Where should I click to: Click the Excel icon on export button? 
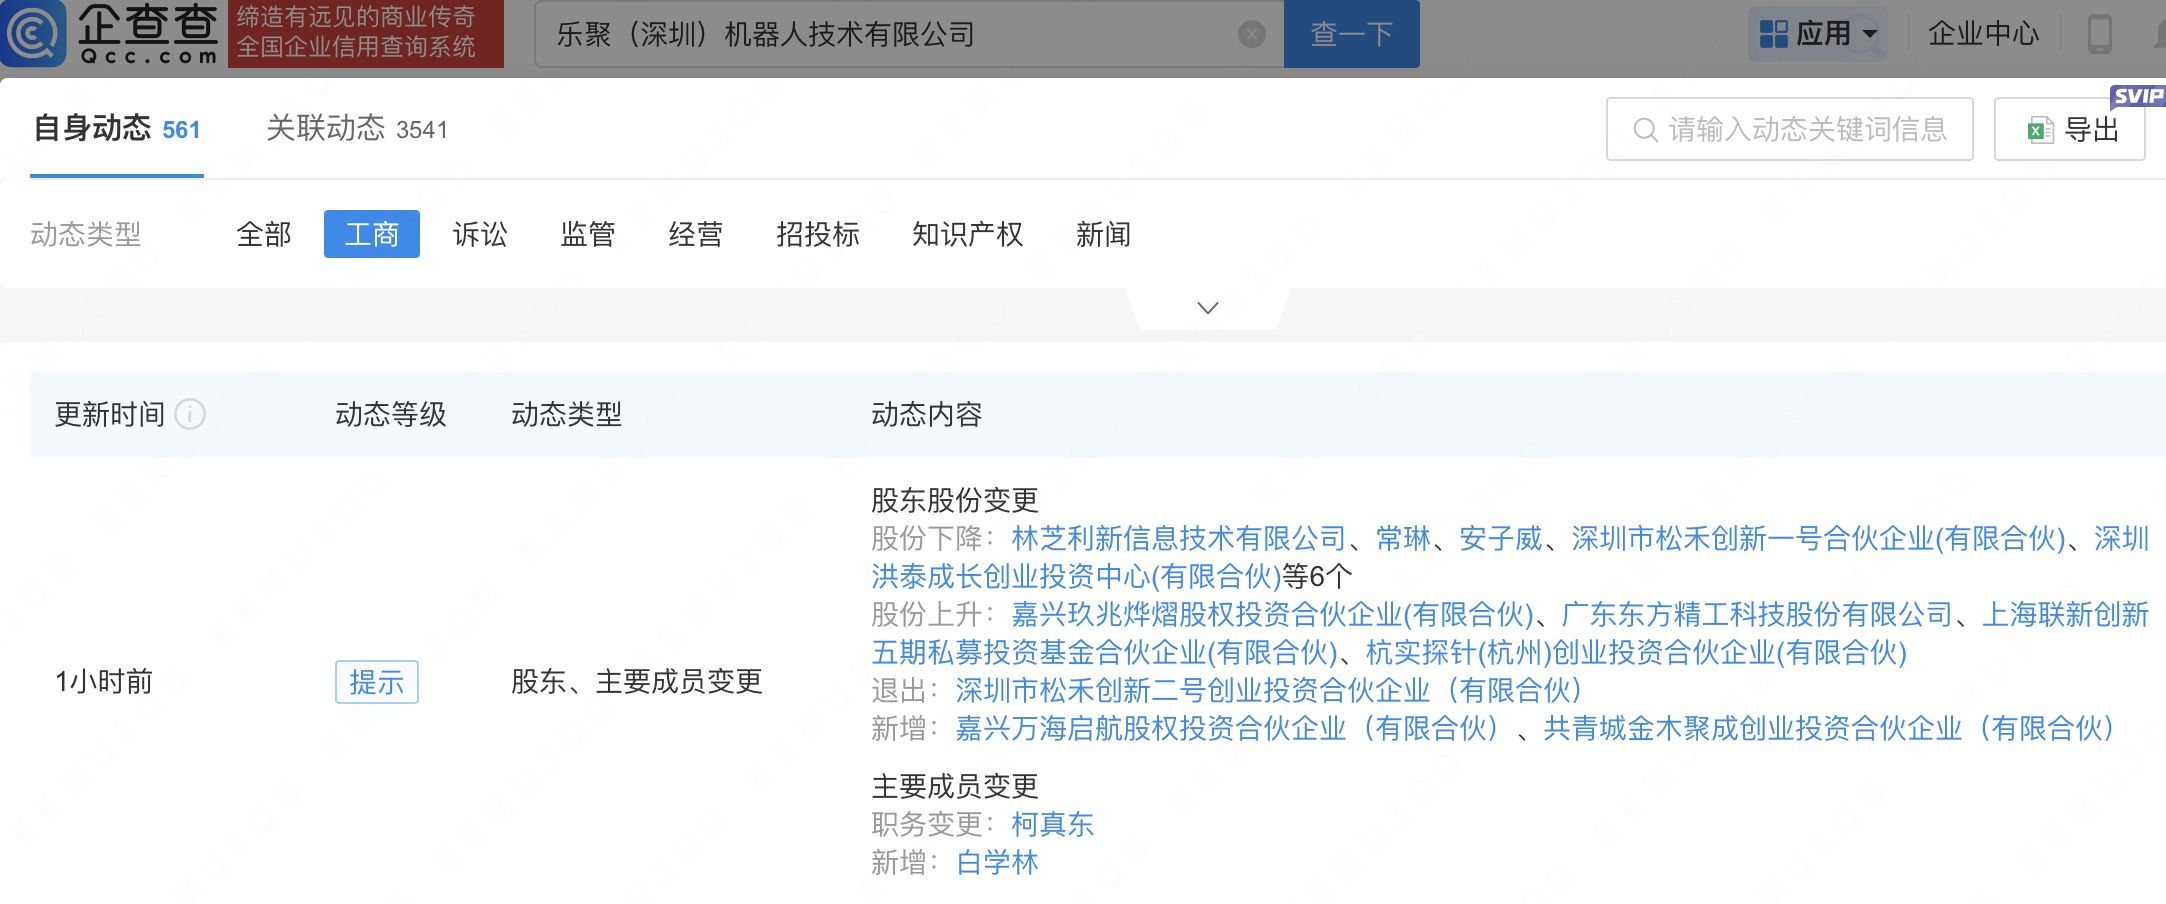[x=2040, y=130]
